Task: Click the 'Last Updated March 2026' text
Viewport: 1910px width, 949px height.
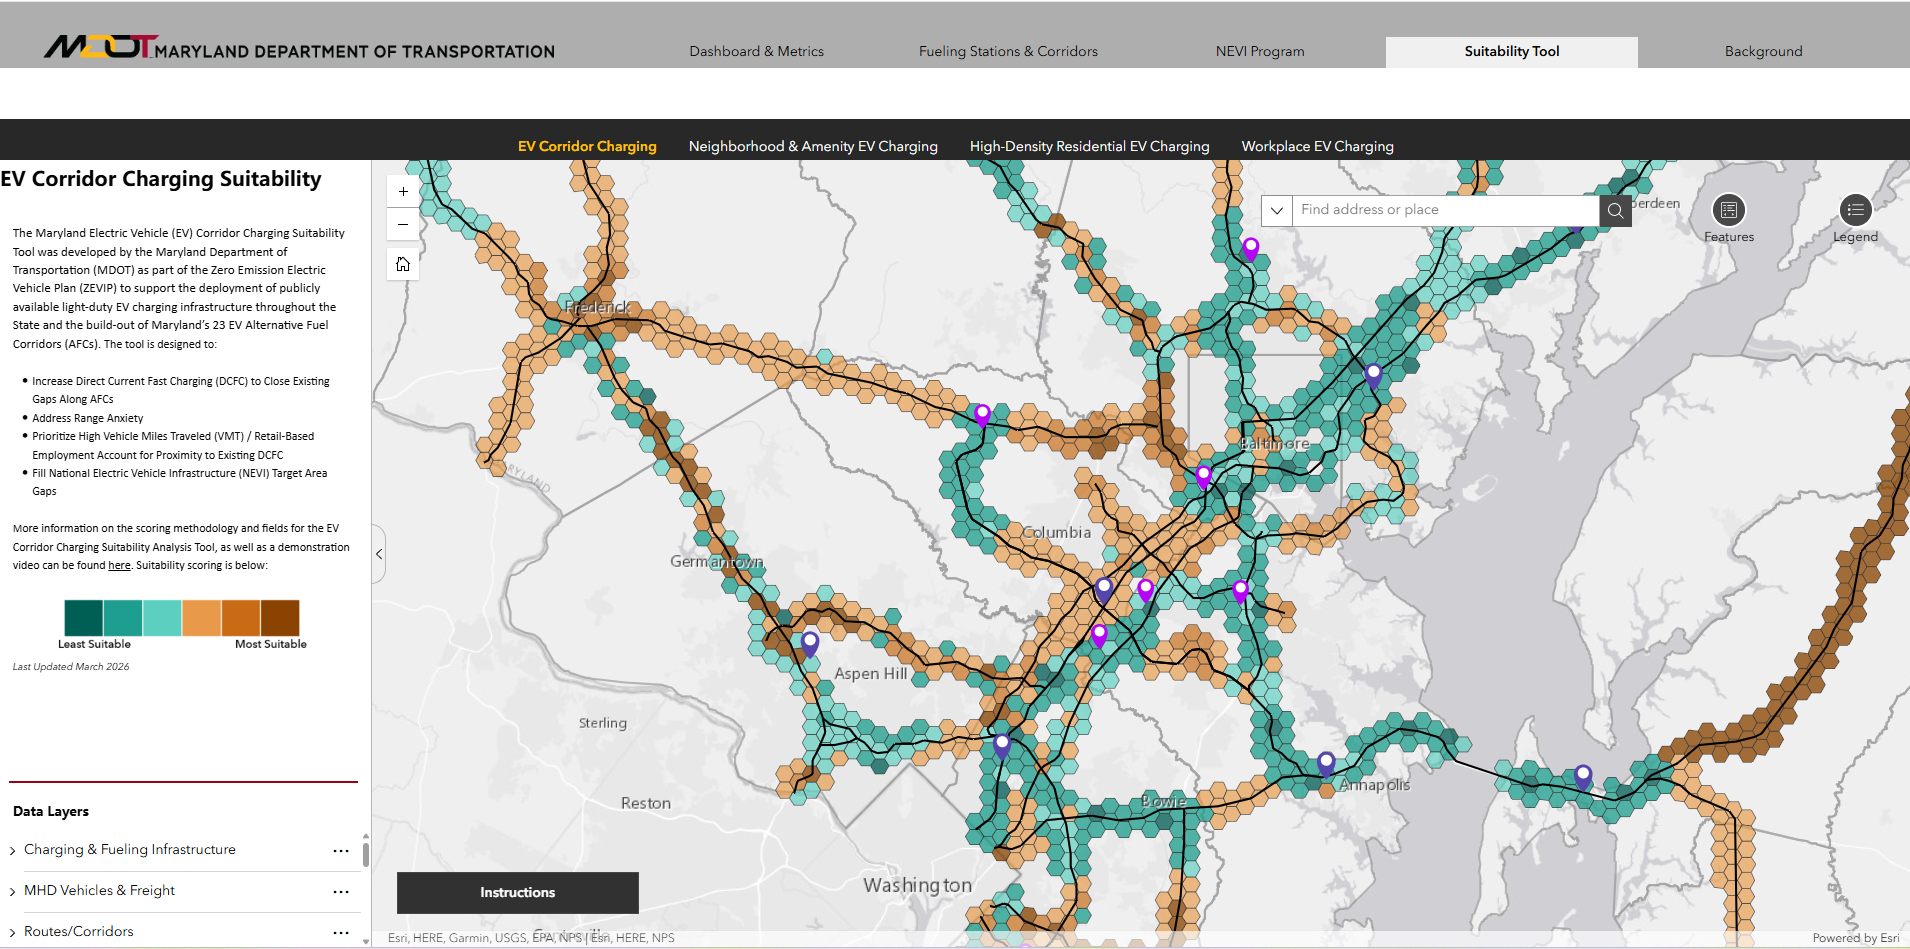Action: pos(71,666)
